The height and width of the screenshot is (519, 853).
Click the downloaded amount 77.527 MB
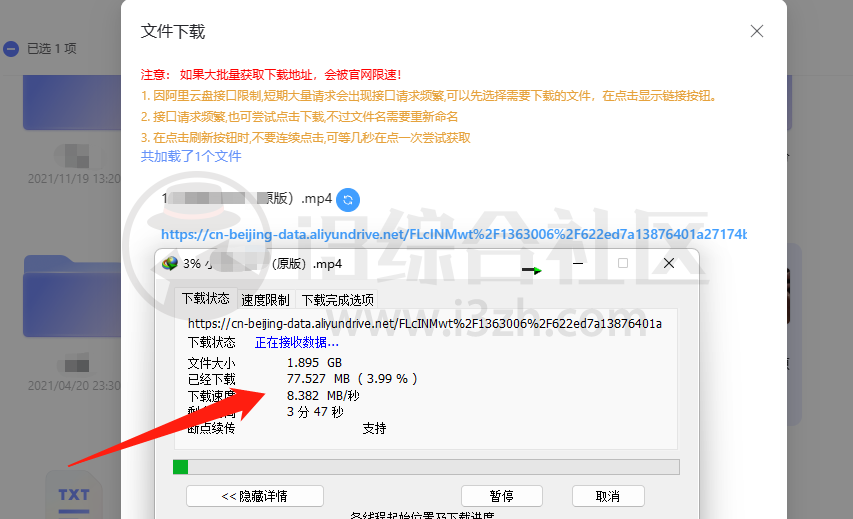point(318,379)
